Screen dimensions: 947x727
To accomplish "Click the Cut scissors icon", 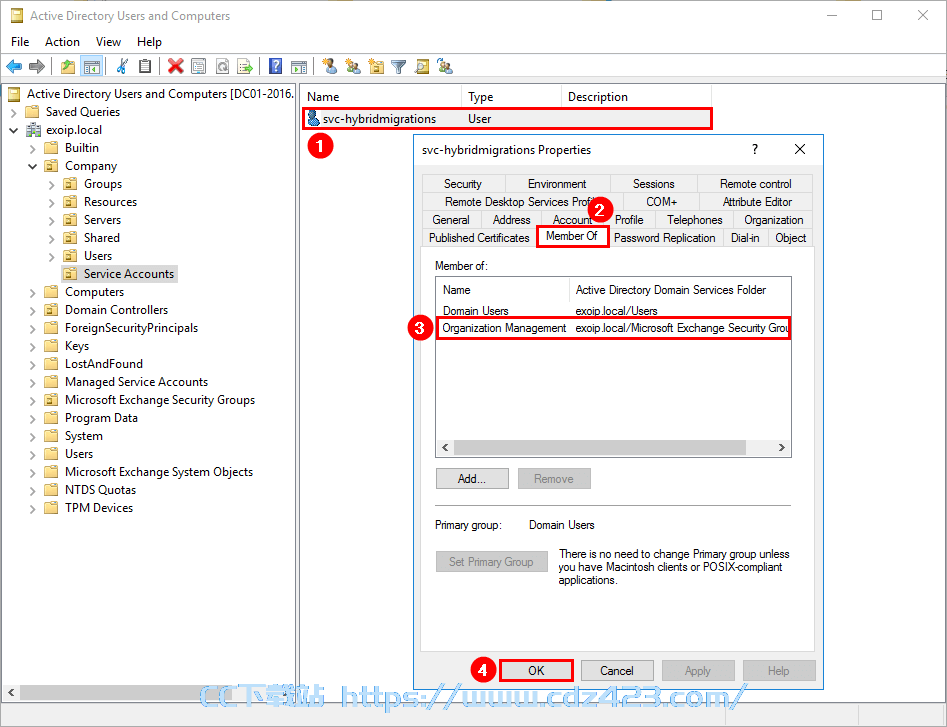I will point(122,66).
